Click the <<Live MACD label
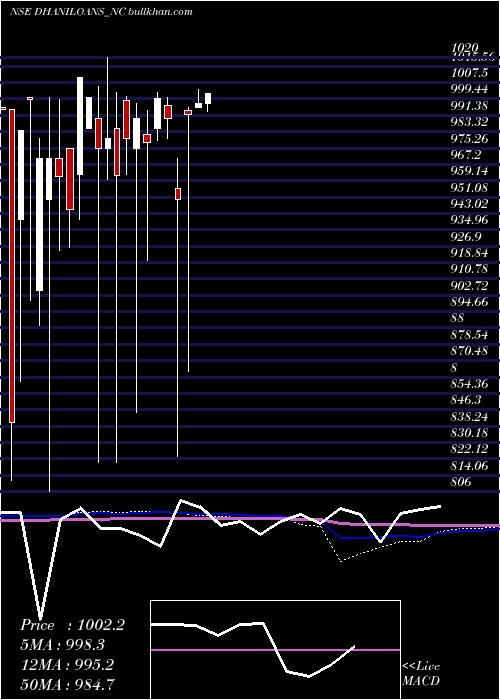This screenshot has height=700, width=500. click(x=421, y=674)
